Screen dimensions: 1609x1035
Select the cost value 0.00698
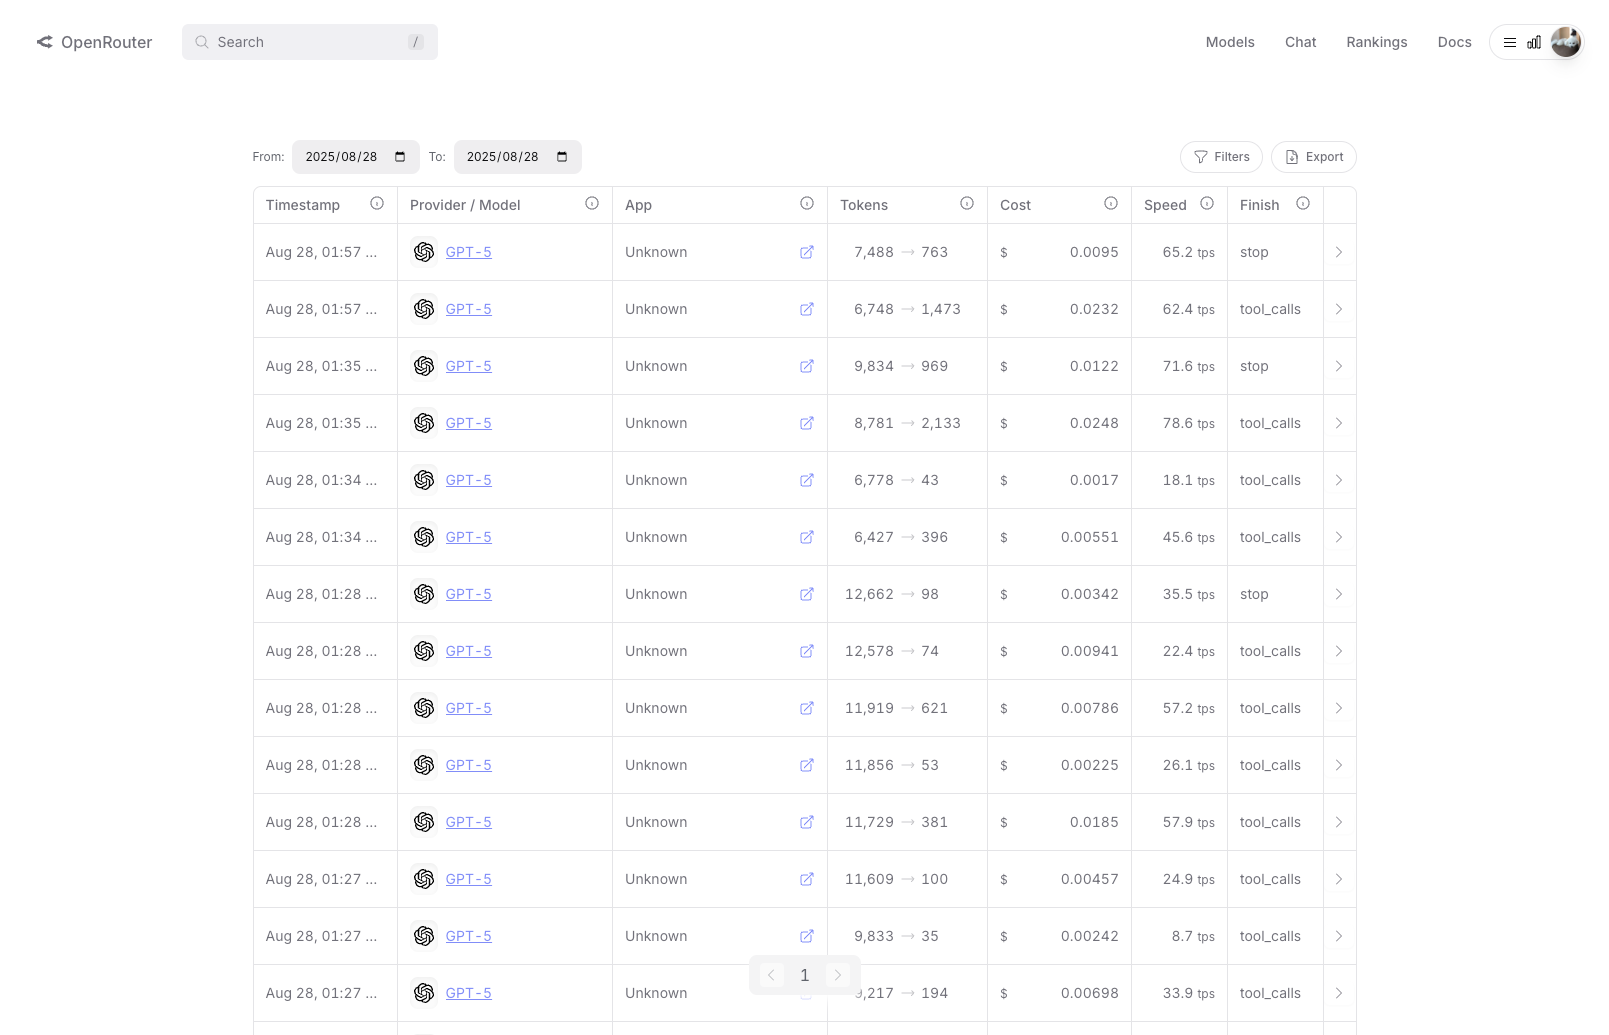1090,993
